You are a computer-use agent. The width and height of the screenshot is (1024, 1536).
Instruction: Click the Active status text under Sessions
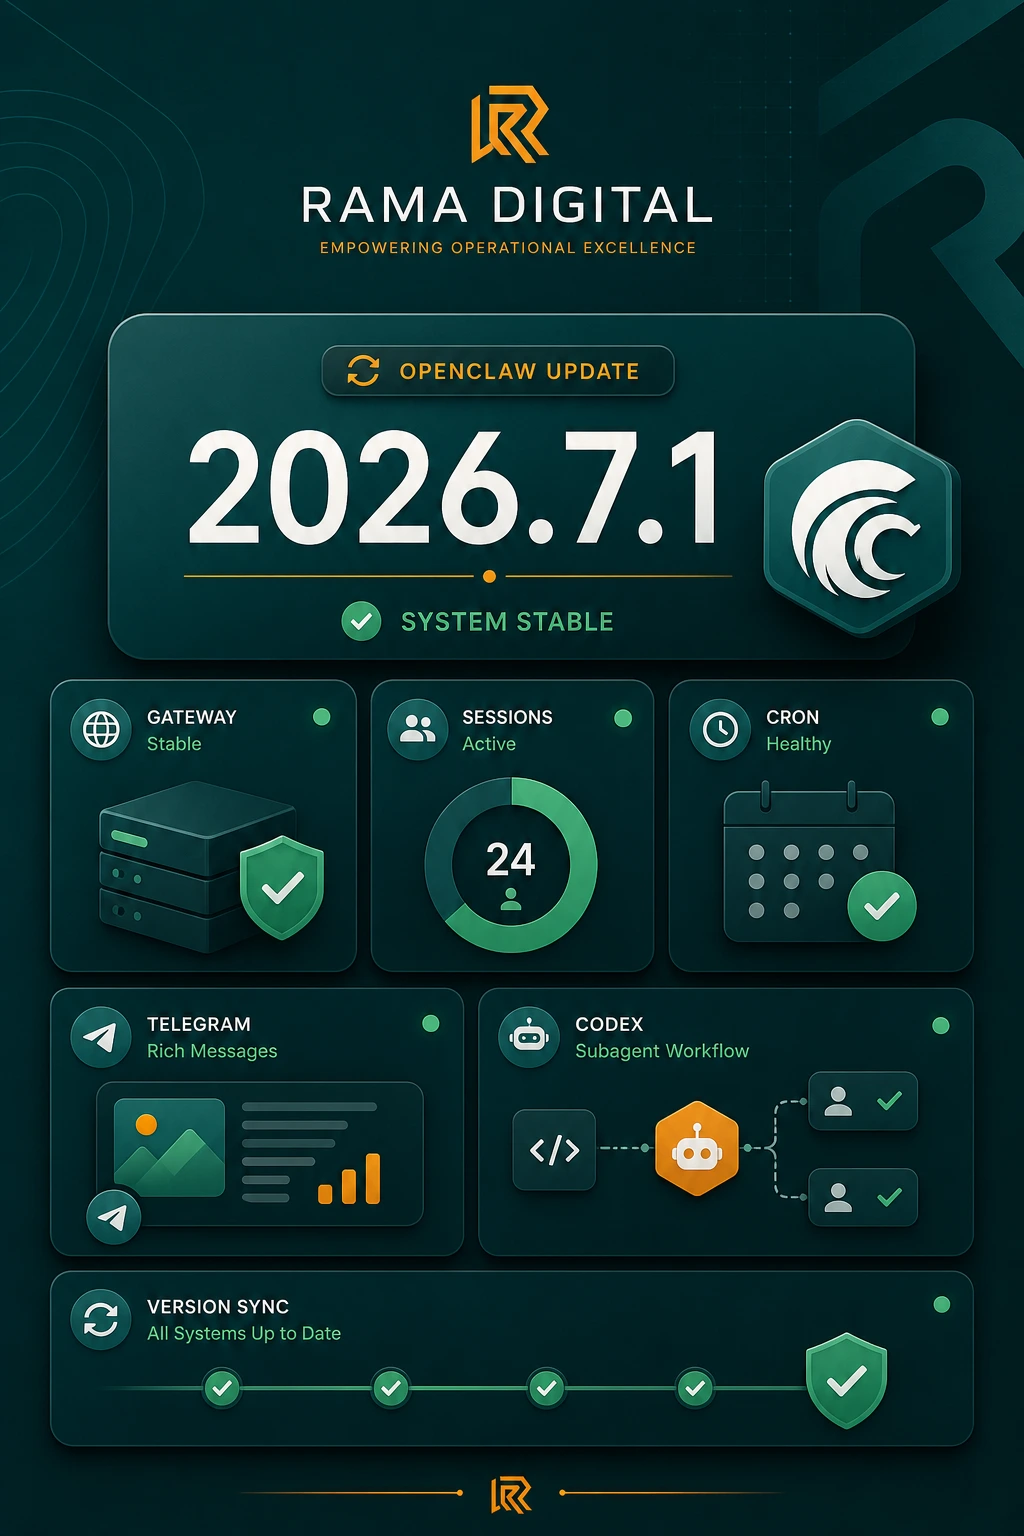[x=489, y=744]
